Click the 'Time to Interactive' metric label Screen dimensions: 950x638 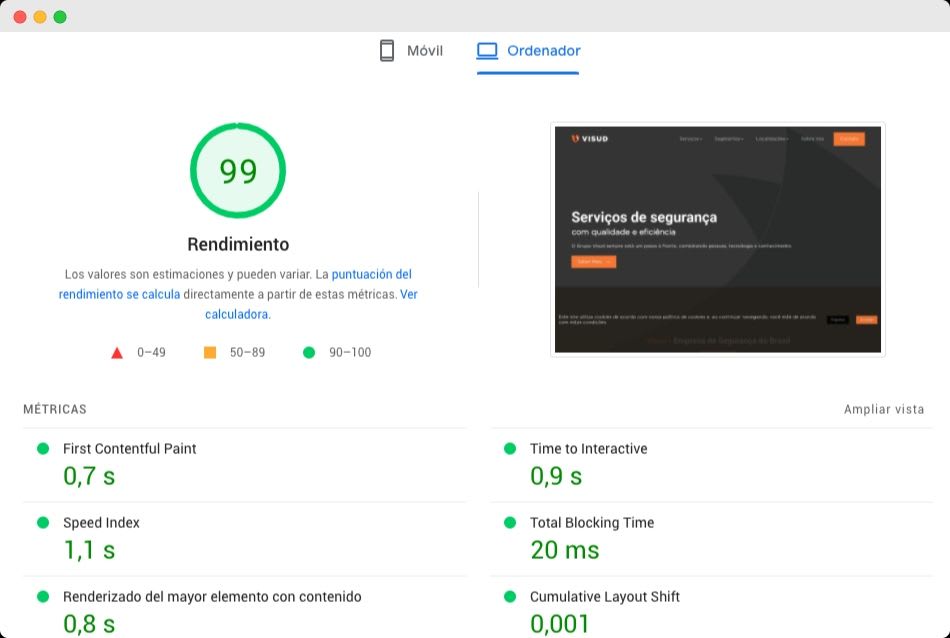tap(588, 449)
